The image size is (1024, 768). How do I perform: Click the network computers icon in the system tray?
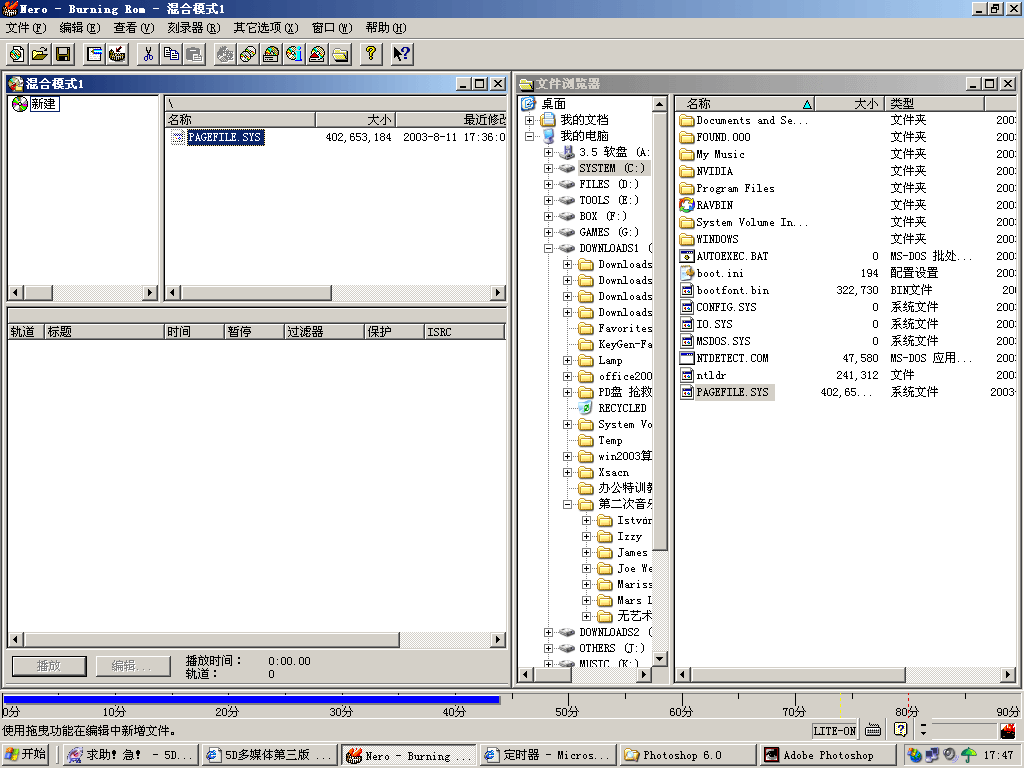pos(933,755)
